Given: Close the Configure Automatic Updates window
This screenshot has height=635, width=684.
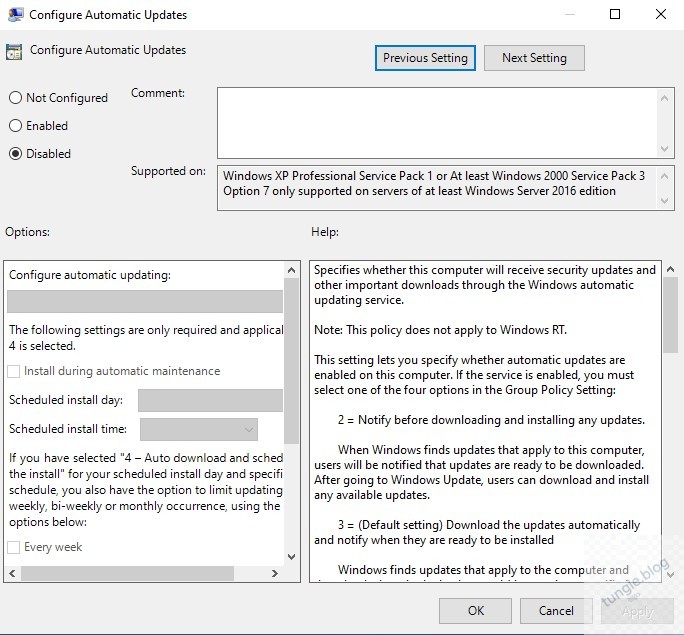Looking at the screenshot, I should pyautogui.click(x=660, y=14).
